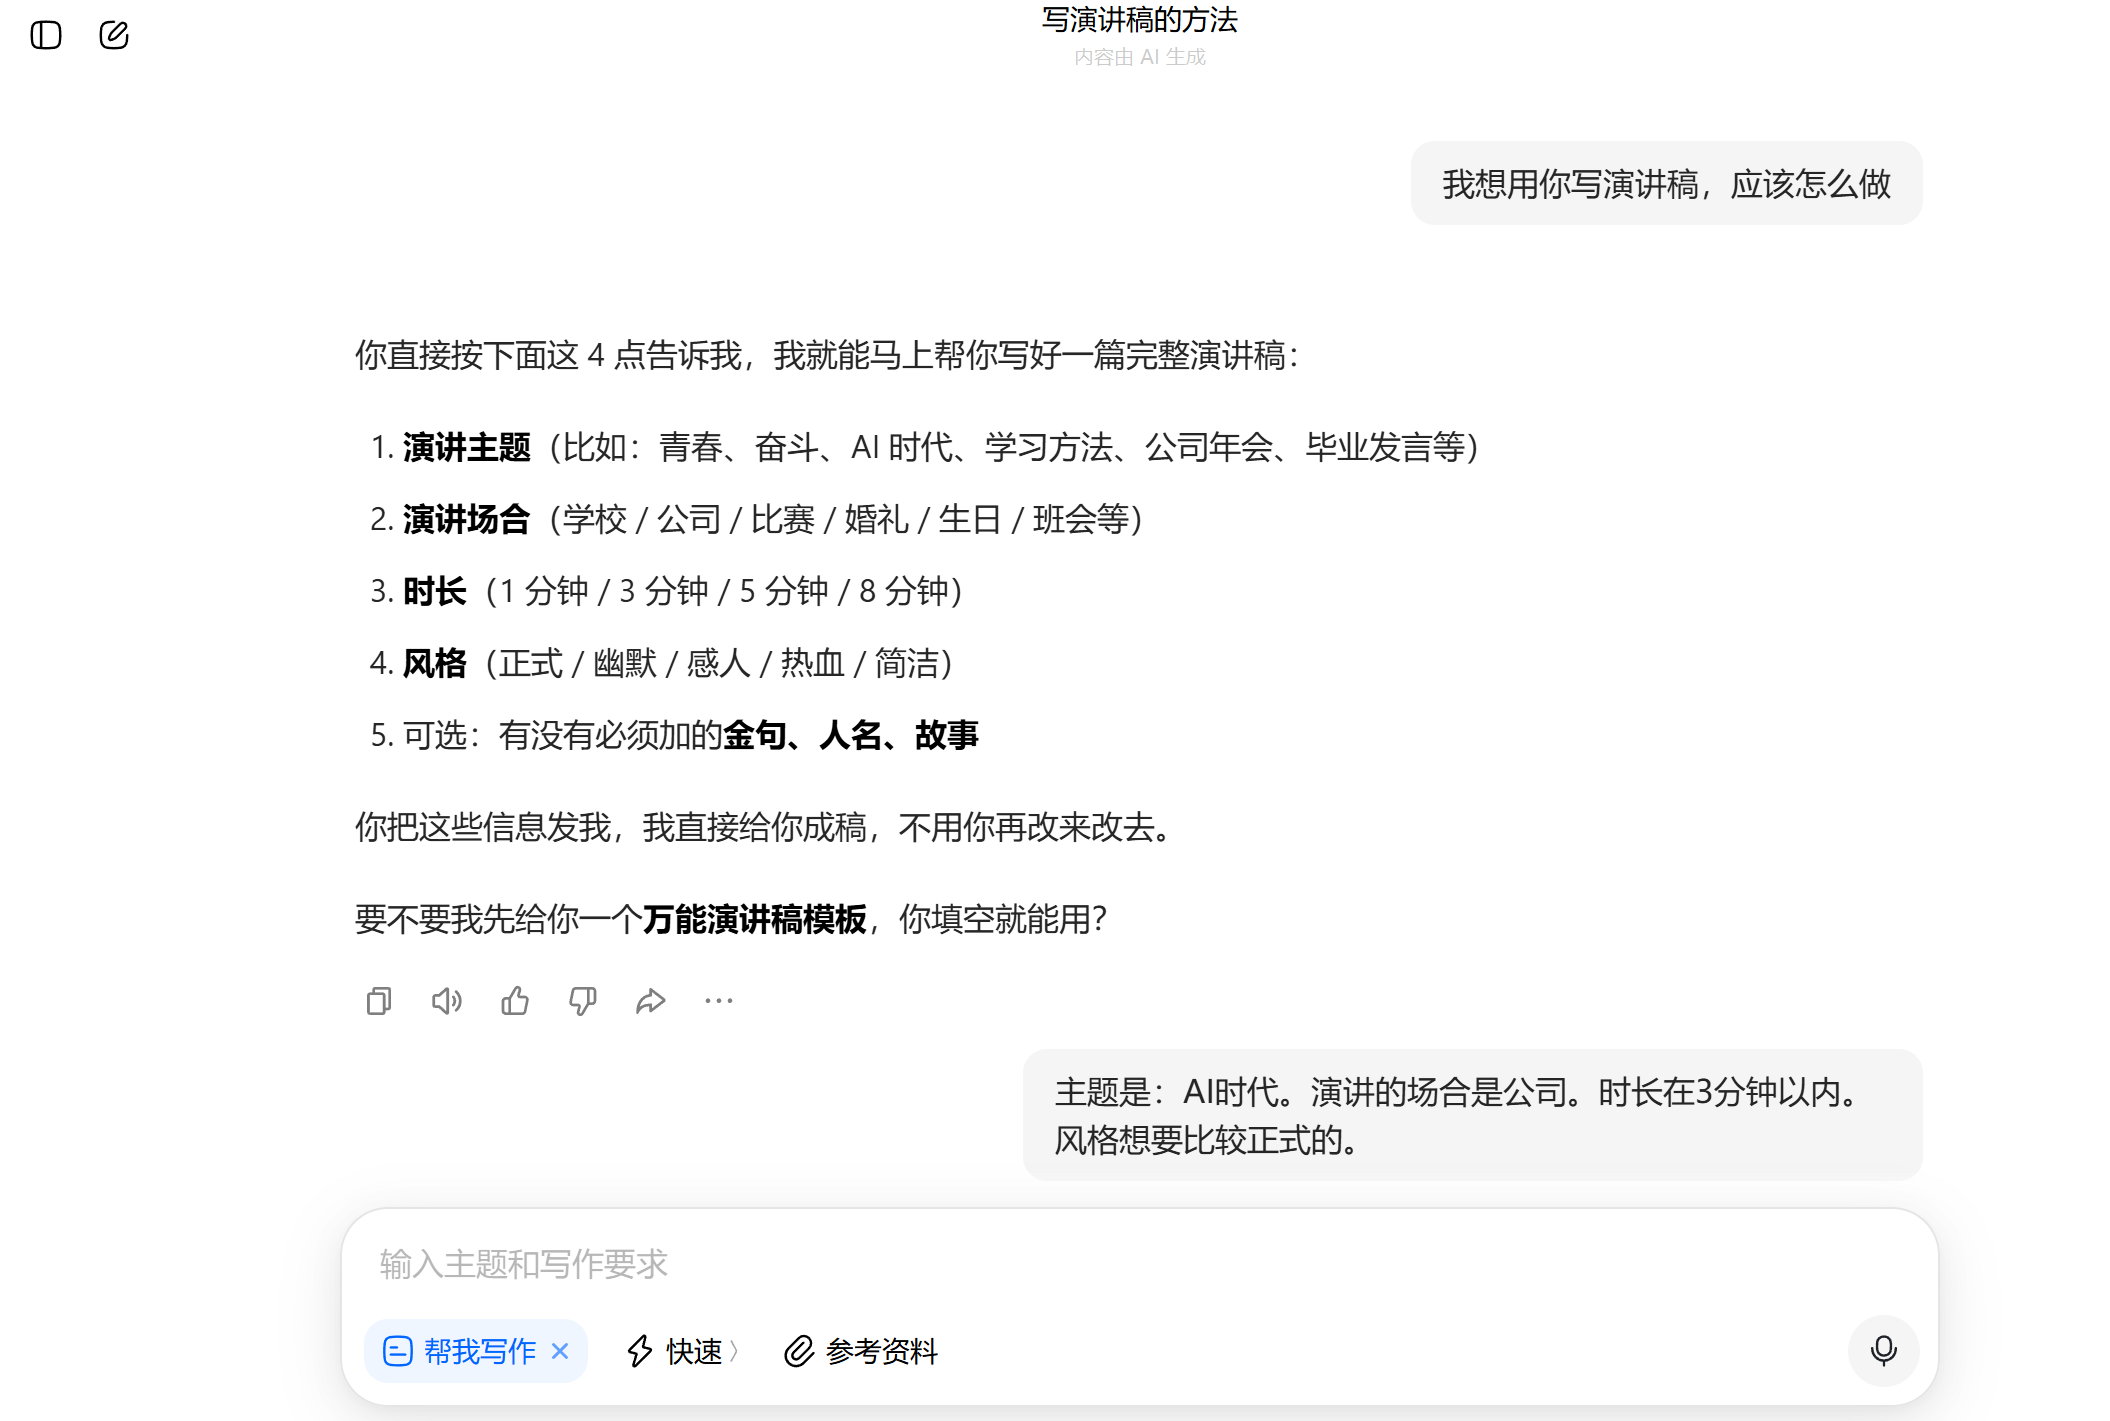Click the first user message bubble
Viewport: 2110px width, 1421px height.
pyautogui.click(x=1666, y=184)
